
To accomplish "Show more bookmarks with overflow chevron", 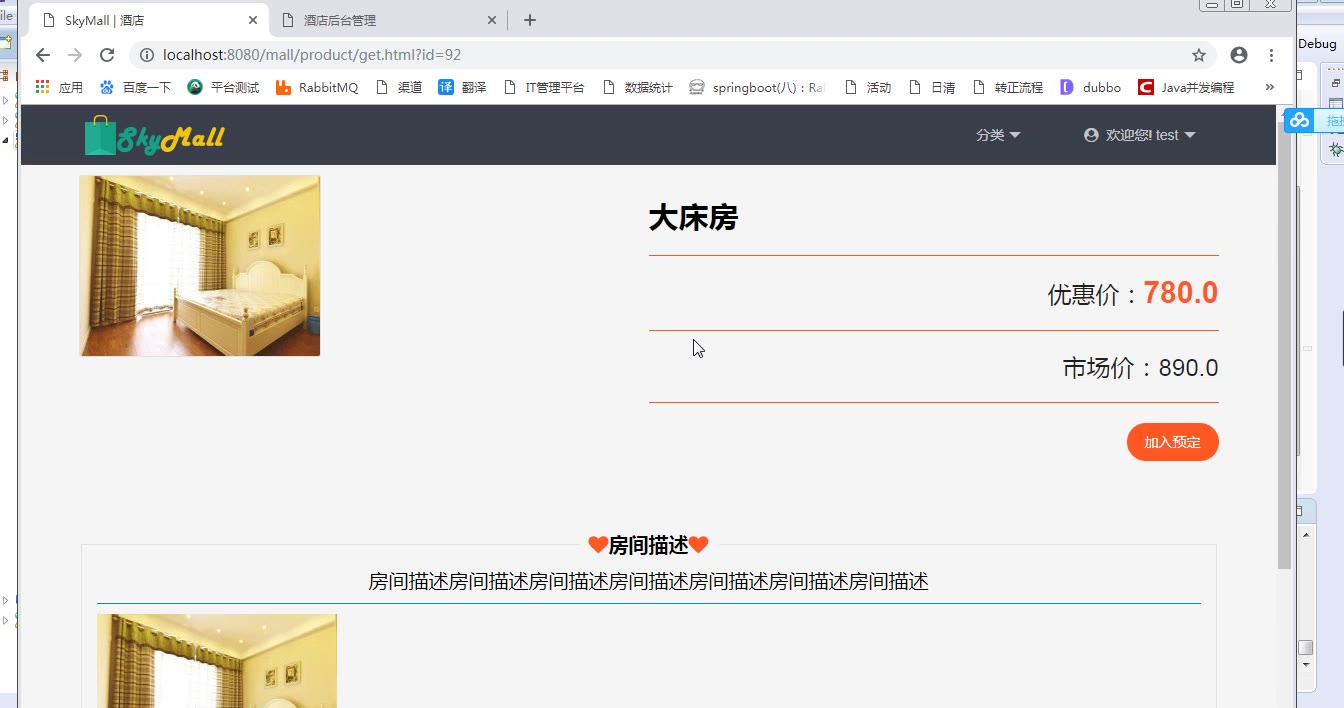I will [x=1270, y=87].
